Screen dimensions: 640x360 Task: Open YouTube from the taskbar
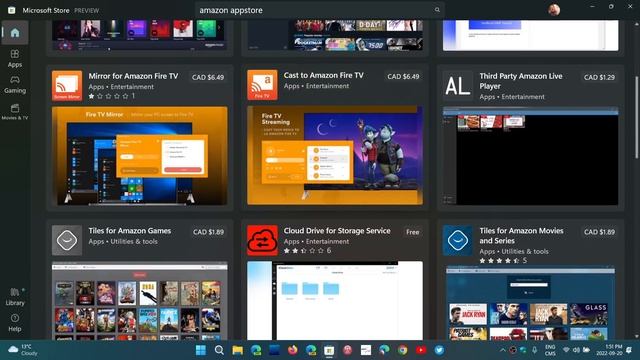coord(421,350)
